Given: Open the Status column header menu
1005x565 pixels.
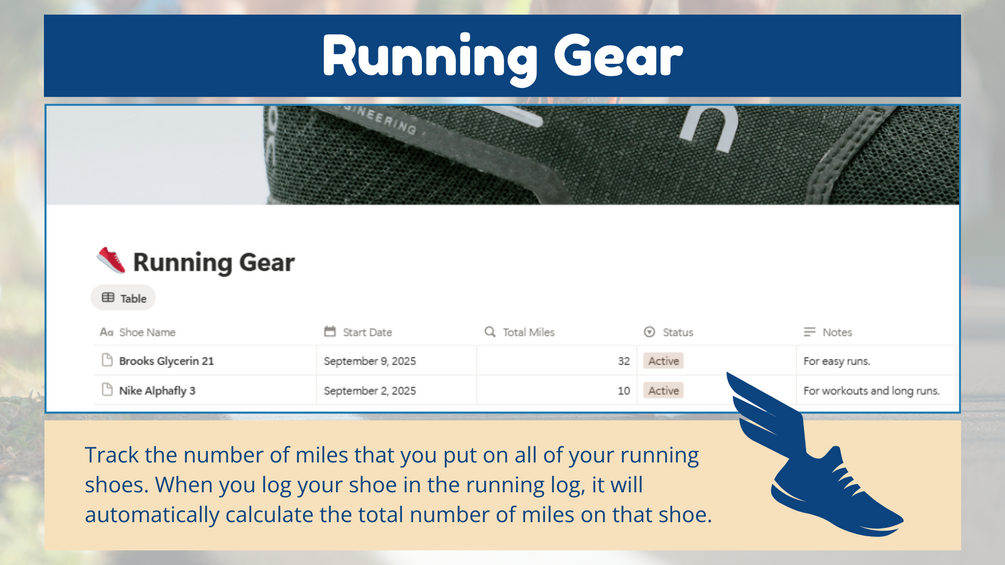Looking at the screenshot, I should tap(717, 332).
